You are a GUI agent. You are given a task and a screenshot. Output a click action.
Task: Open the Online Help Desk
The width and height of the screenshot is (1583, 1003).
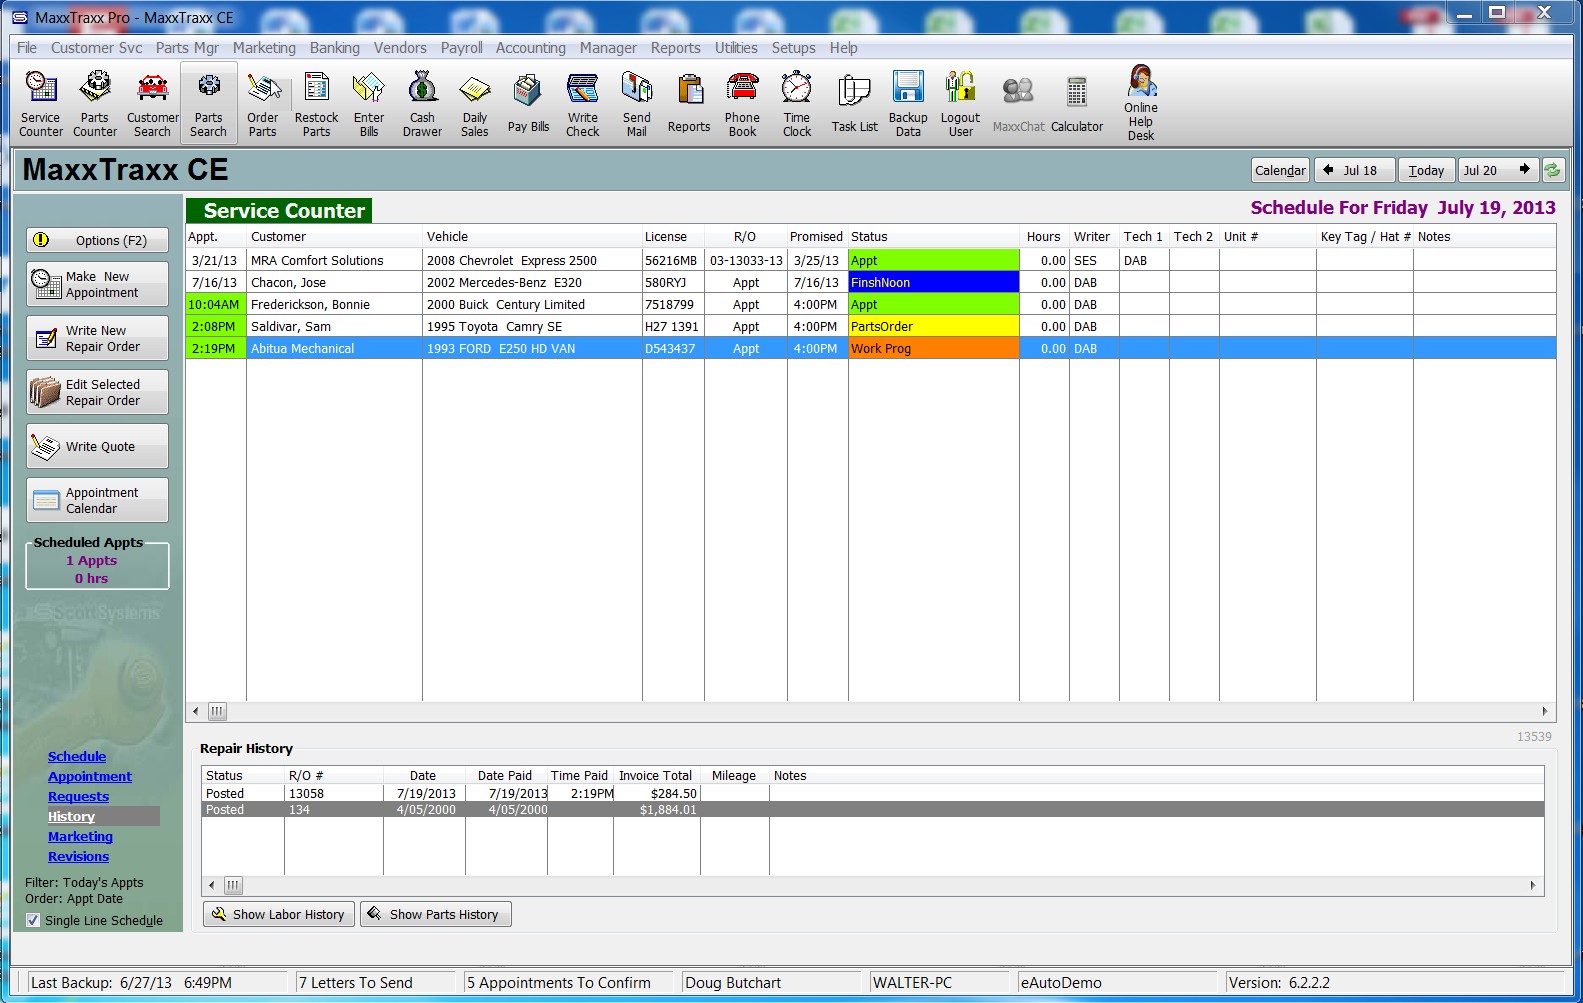(1141, 104)
